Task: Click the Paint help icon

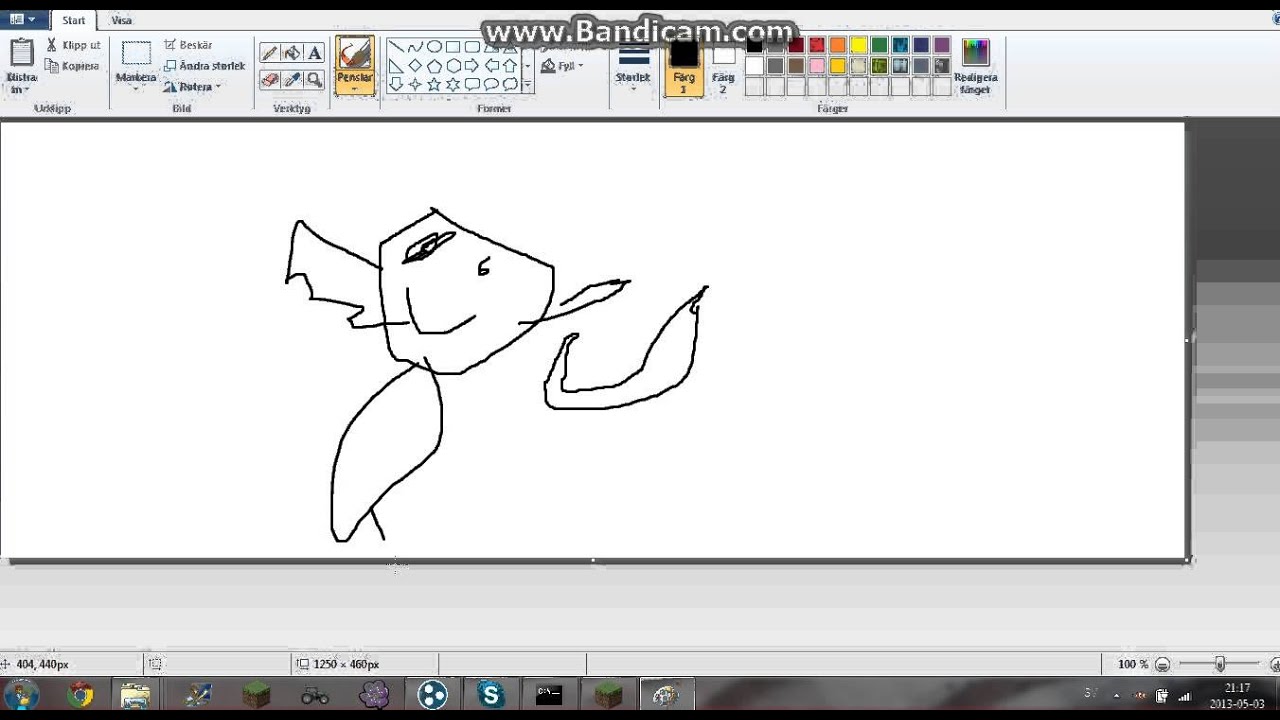Action: click(1275, 19)
